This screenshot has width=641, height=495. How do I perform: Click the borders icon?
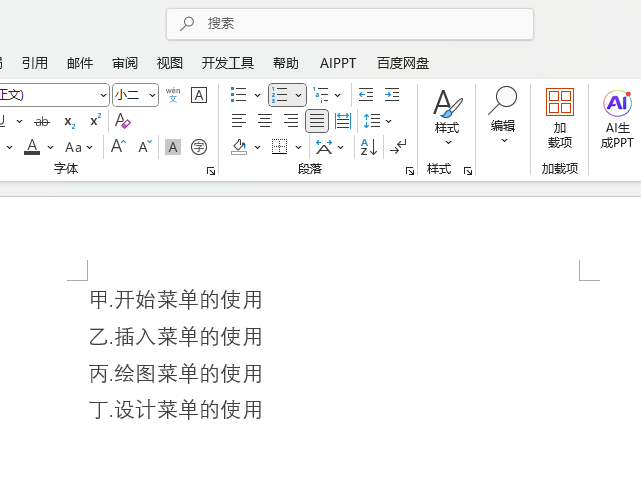[x=280, y=147]
